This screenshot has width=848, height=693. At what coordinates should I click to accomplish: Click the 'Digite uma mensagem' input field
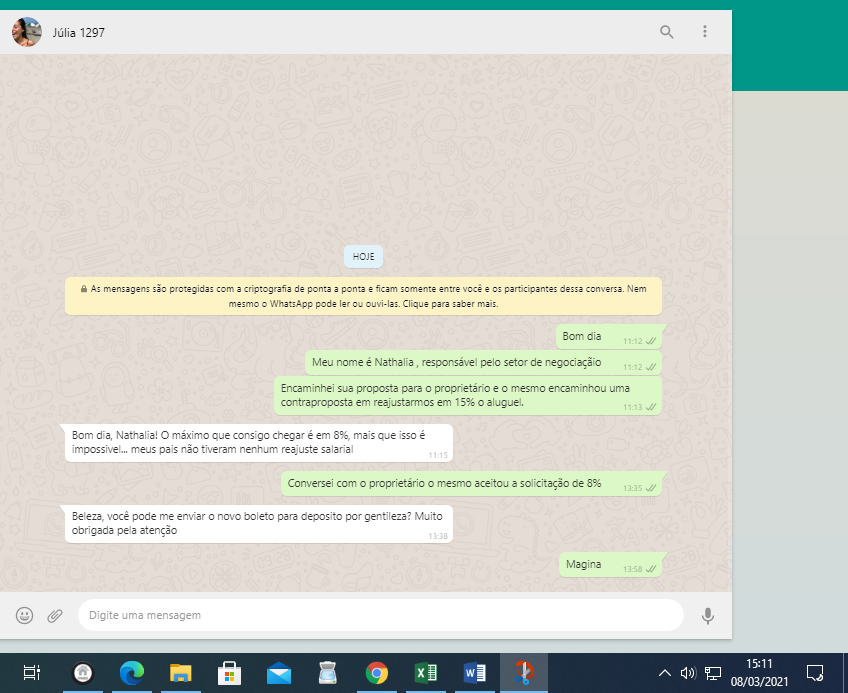pyautogui.click(x=380, y=615)
